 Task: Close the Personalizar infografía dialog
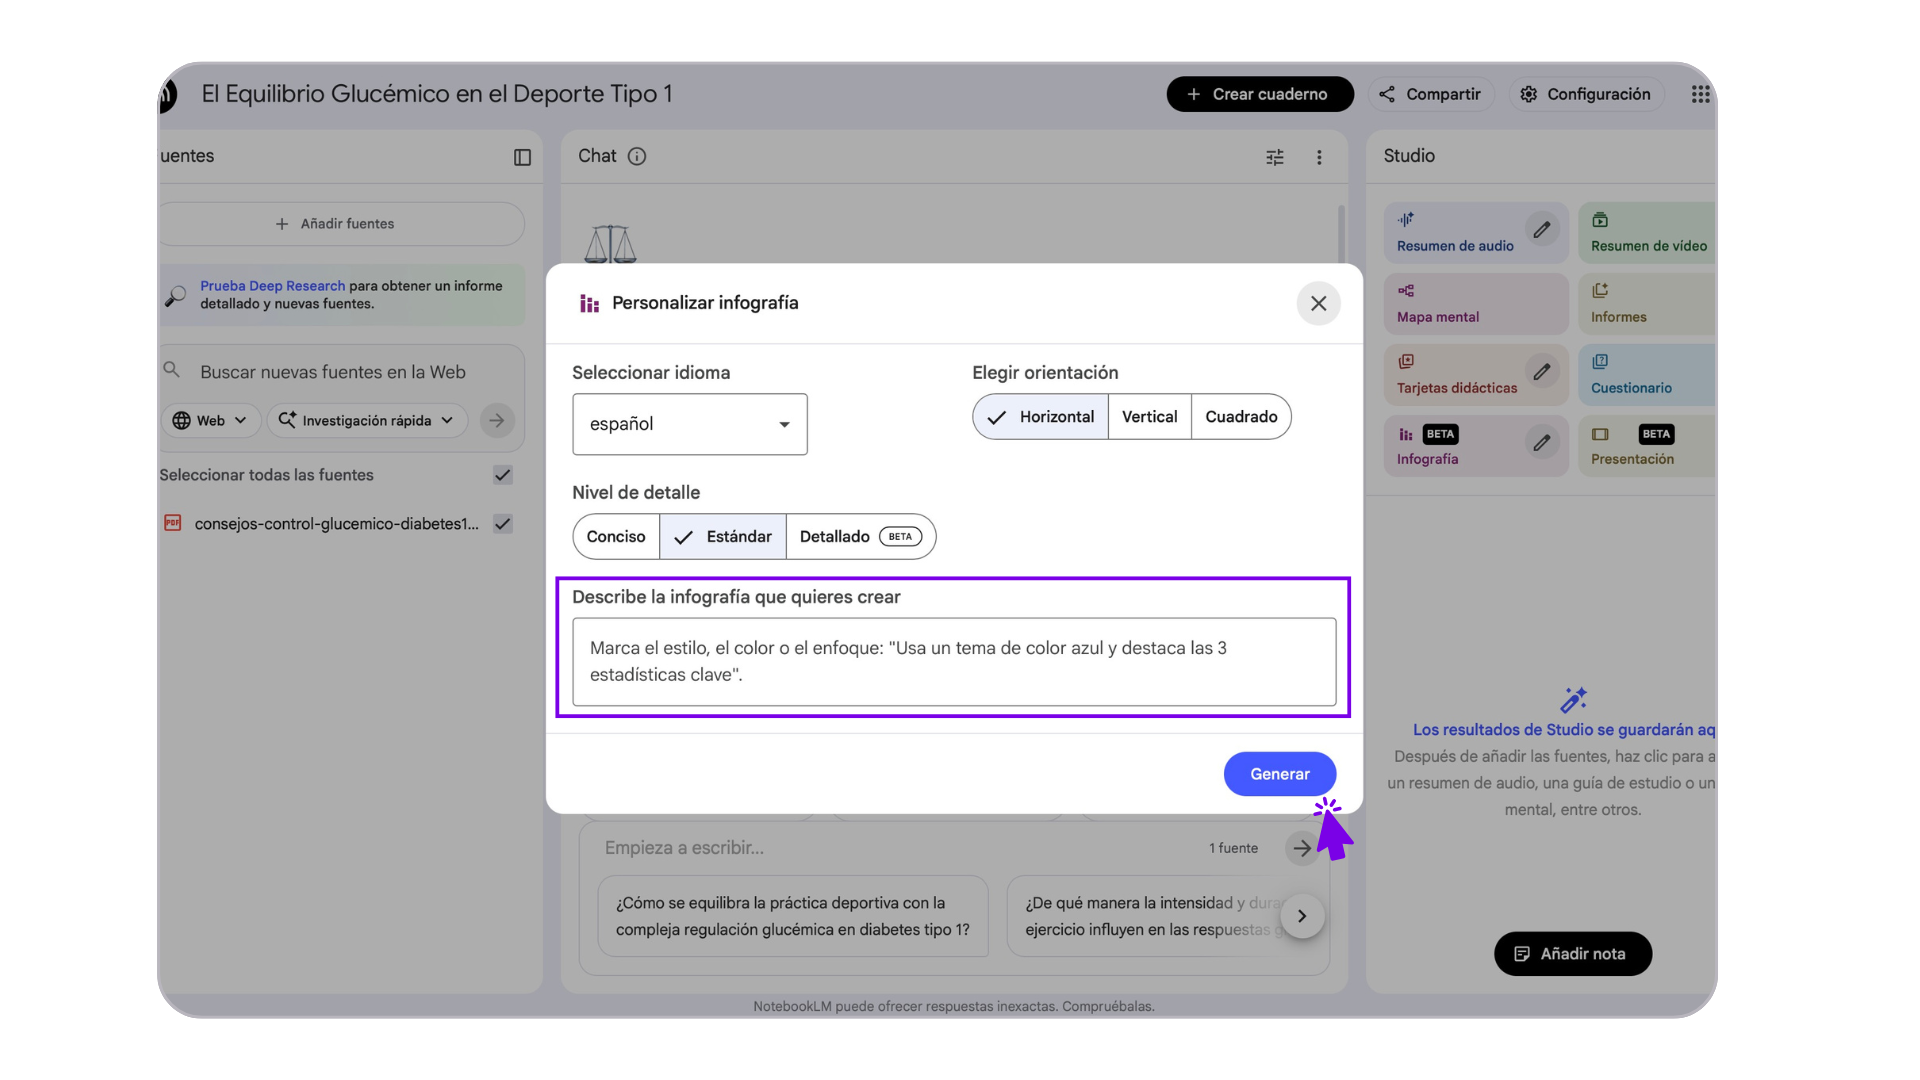[x=1318, y=303]
